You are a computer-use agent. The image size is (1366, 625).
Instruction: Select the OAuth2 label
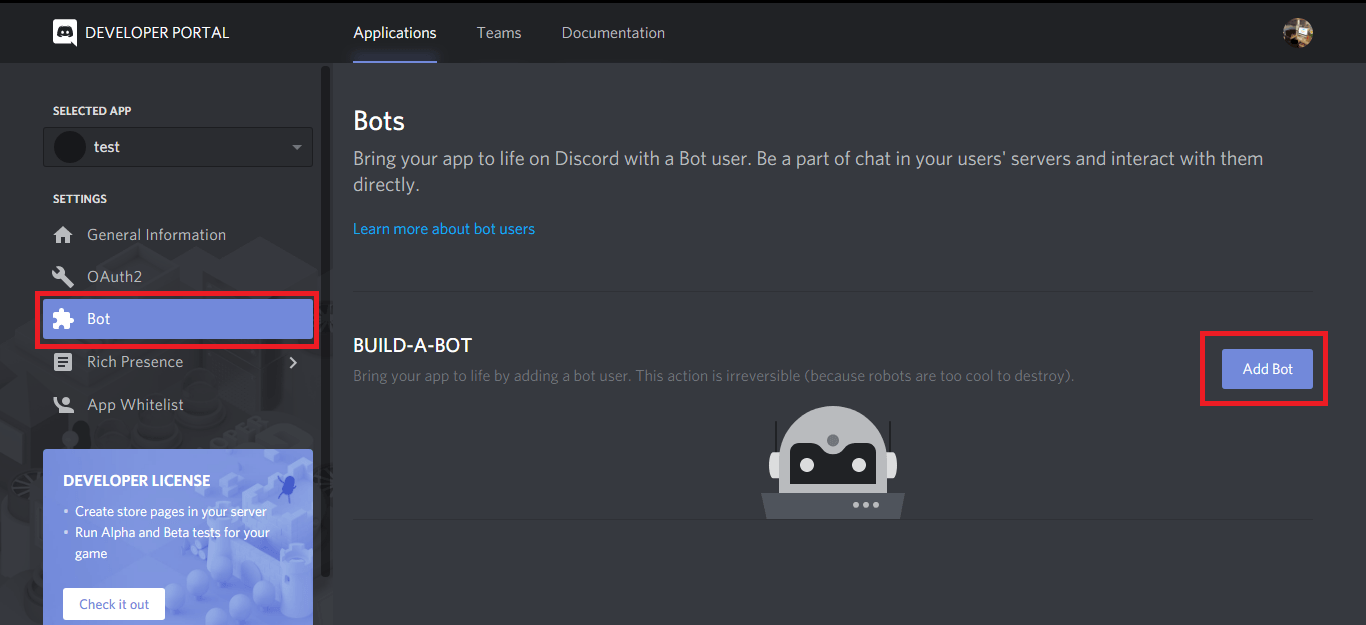pyautogui.click(x=115, y=277)
